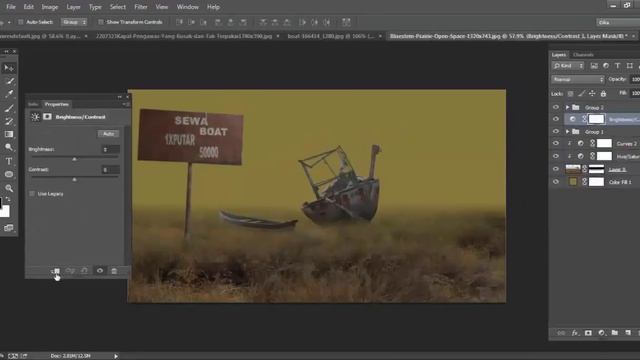Delete the adjustment layer via Properties trash
Screen dimensions: 640x360
click(114, 271)
